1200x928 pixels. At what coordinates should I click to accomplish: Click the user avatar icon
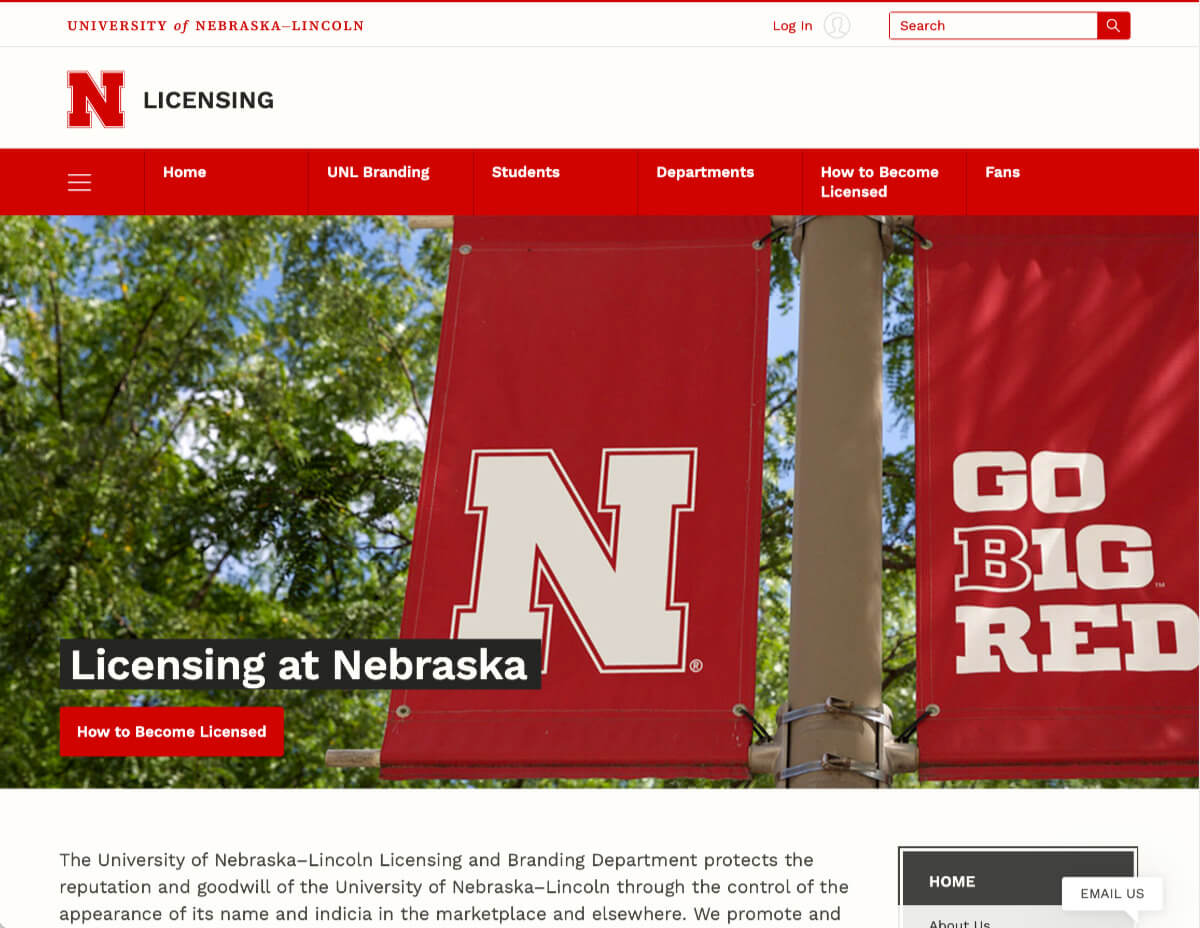(837, 26)
